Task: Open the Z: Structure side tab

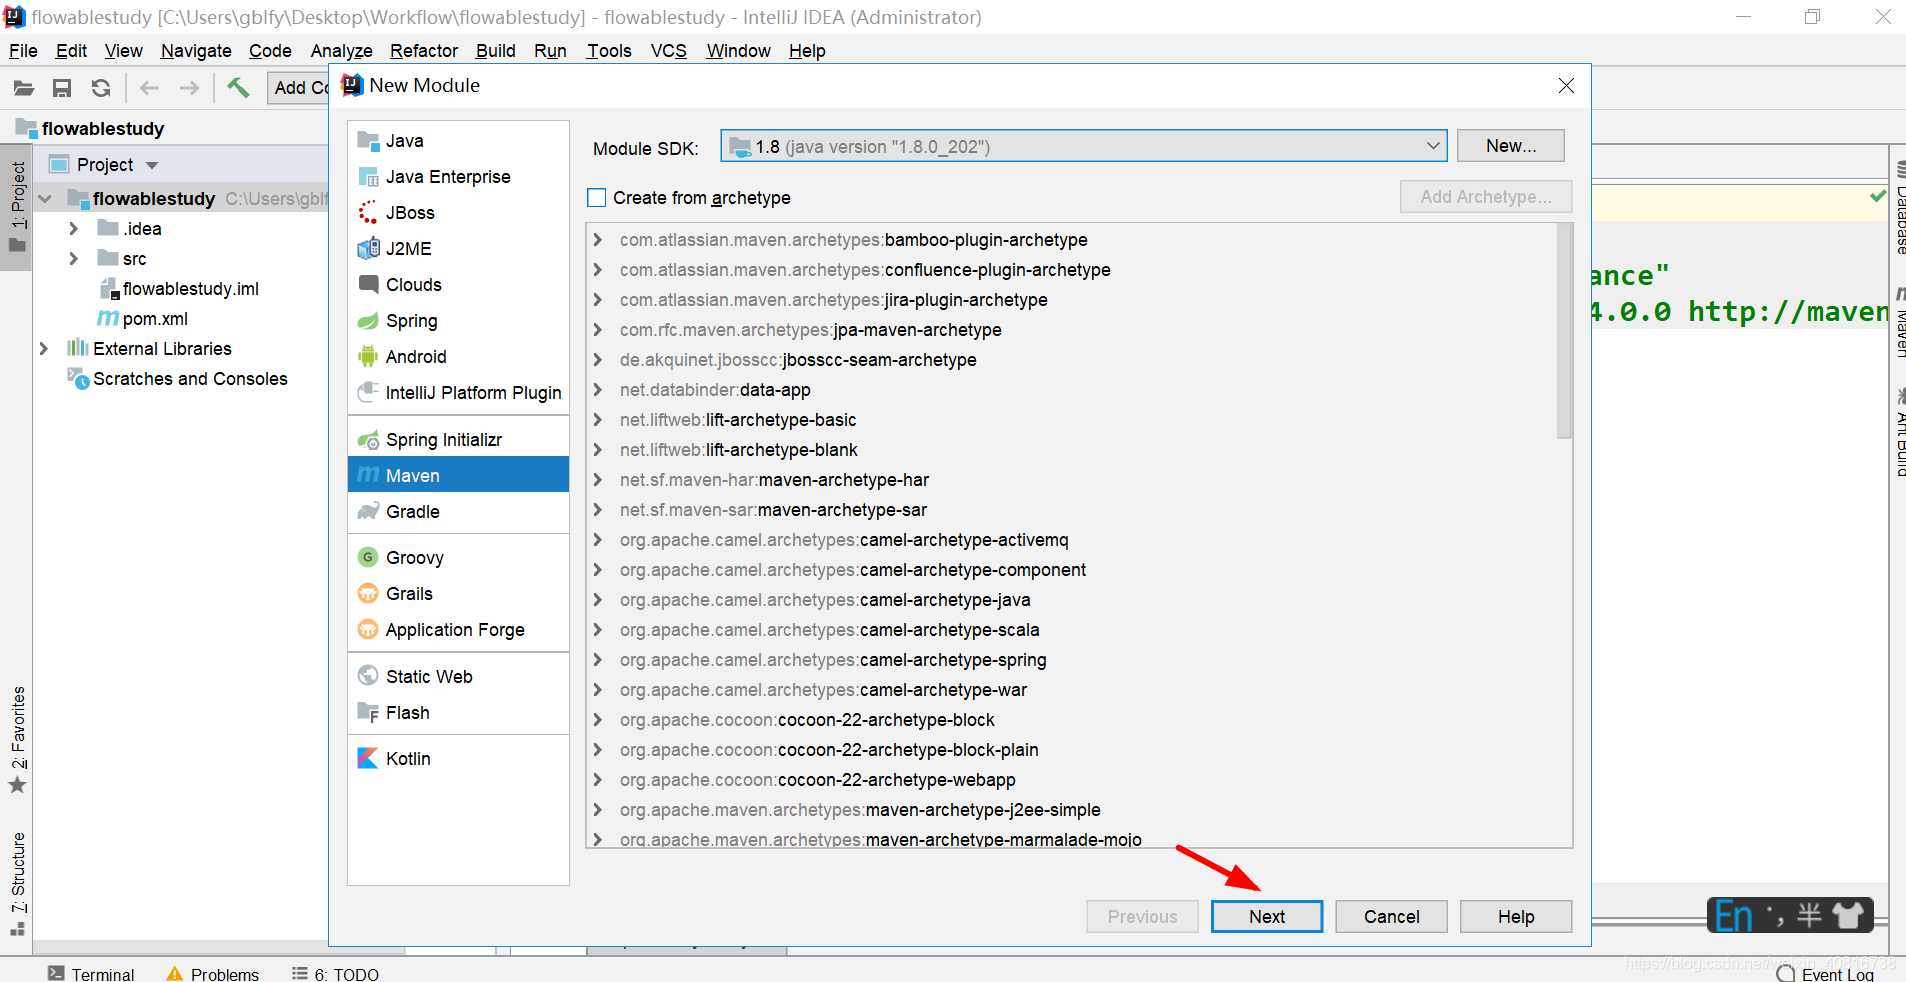Action: [x=17, y=884]
